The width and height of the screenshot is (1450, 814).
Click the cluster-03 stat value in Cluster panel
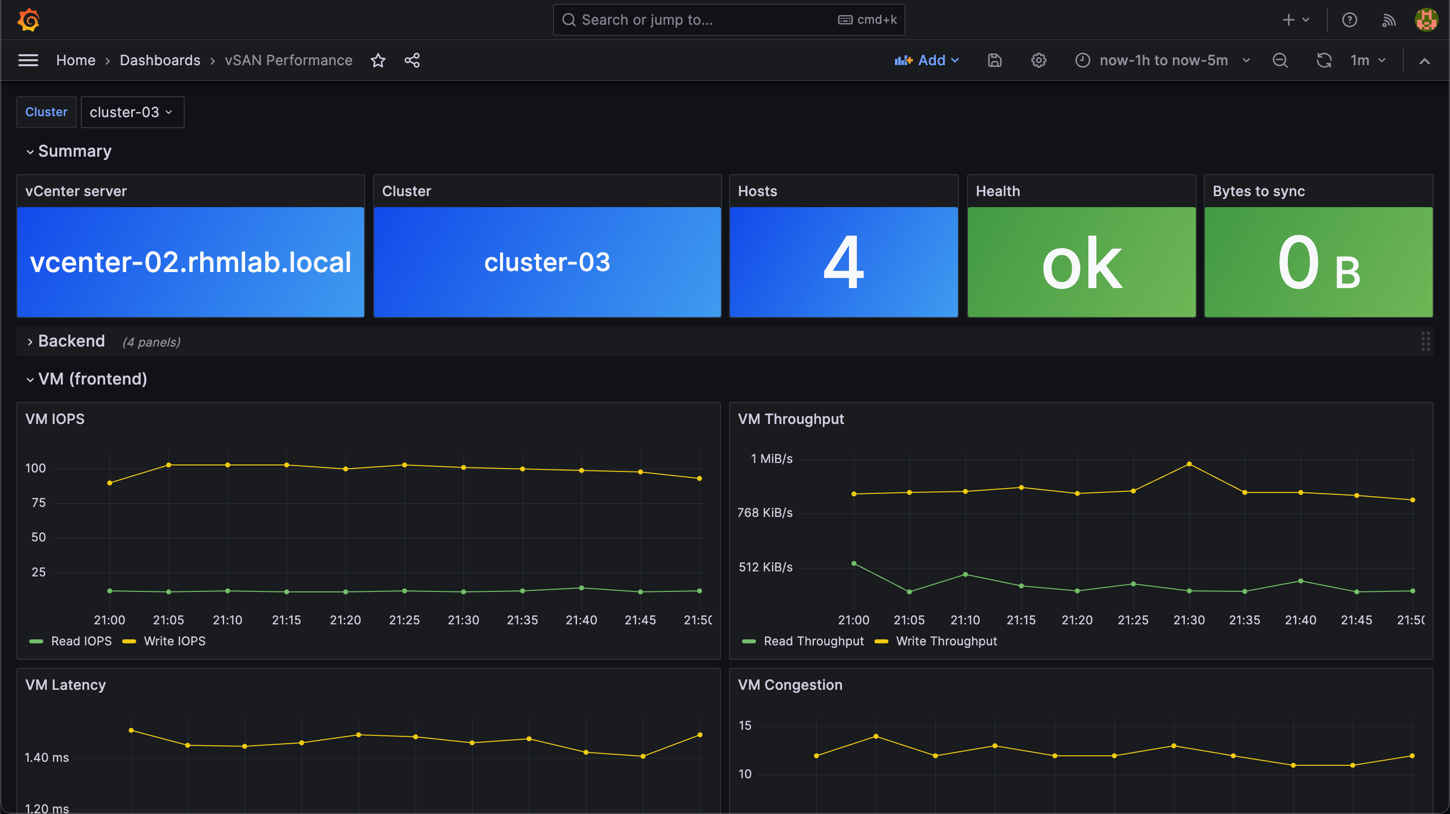pos(547,263)
